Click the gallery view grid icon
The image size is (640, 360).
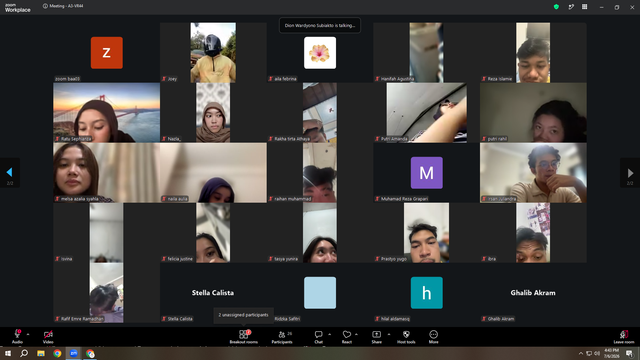(x=584, y=7)
